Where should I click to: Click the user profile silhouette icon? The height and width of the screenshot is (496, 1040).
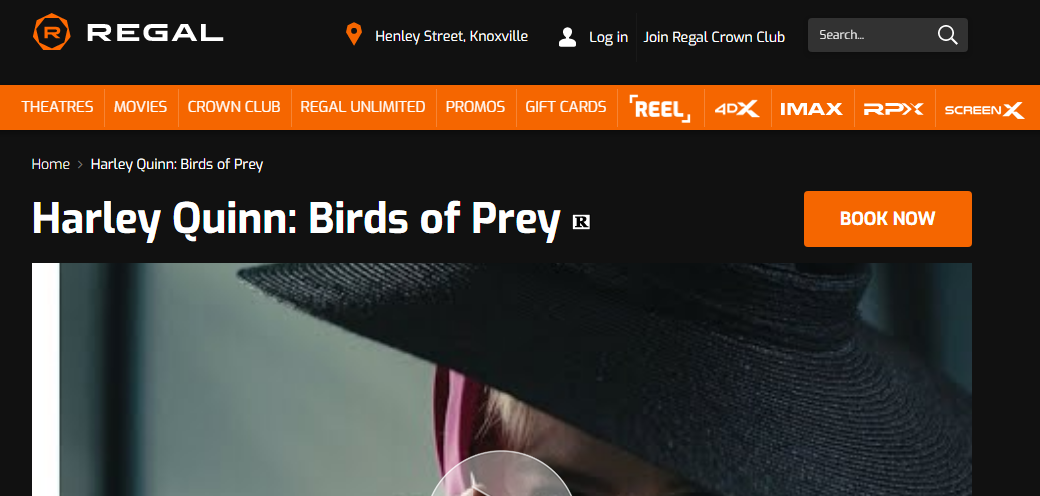567,37
